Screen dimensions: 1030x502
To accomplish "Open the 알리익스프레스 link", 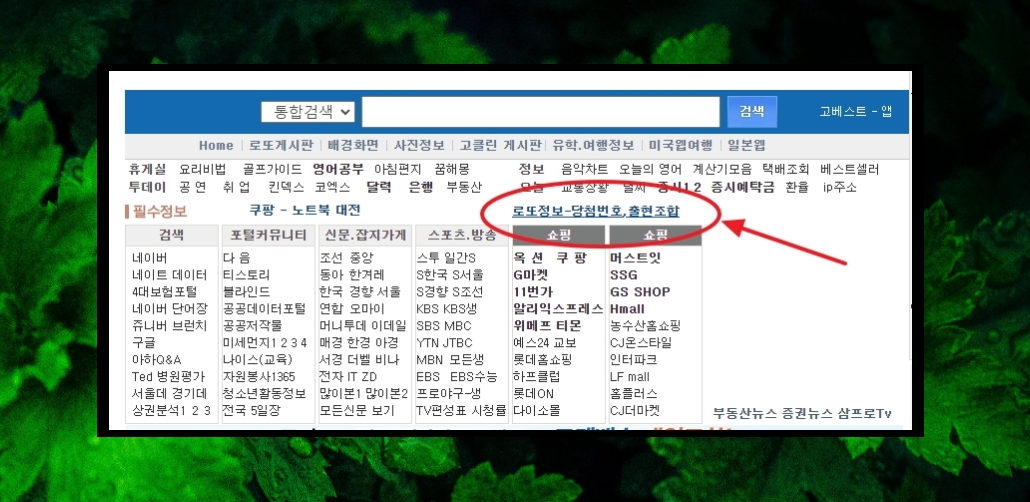I will tap(558, 309).
